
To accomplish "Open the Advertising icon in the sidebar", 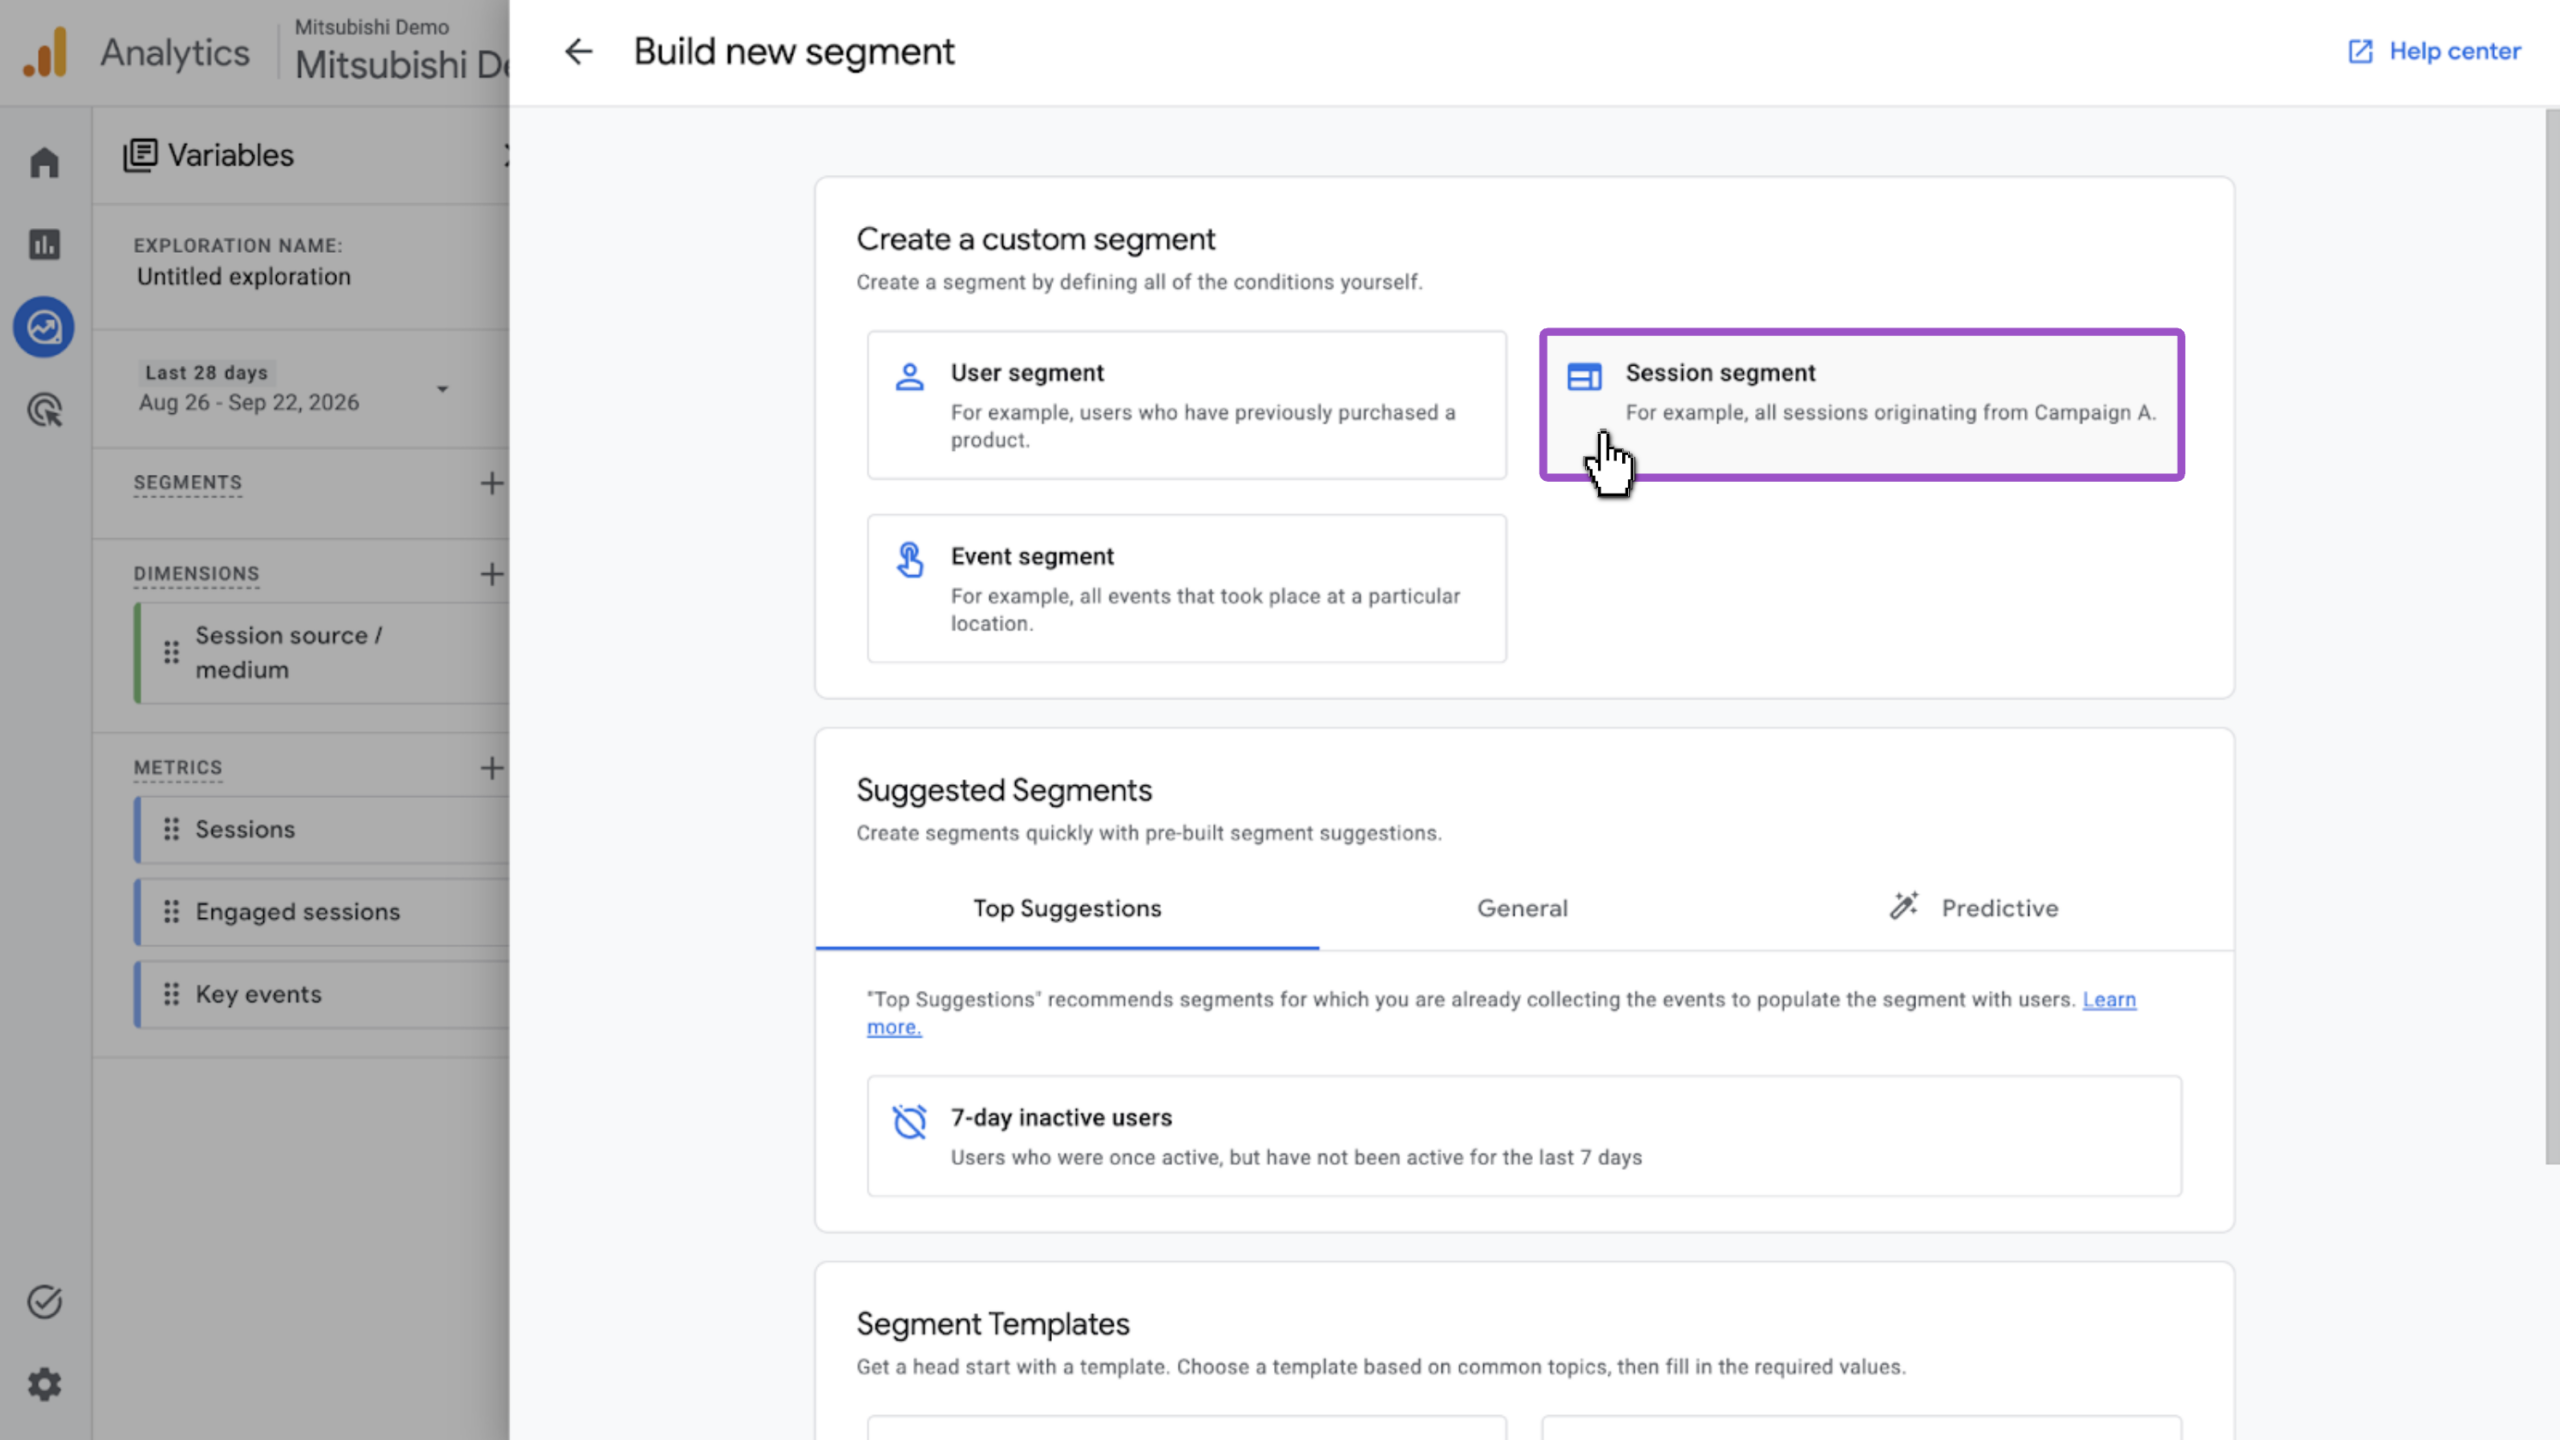I will [44, 410].
